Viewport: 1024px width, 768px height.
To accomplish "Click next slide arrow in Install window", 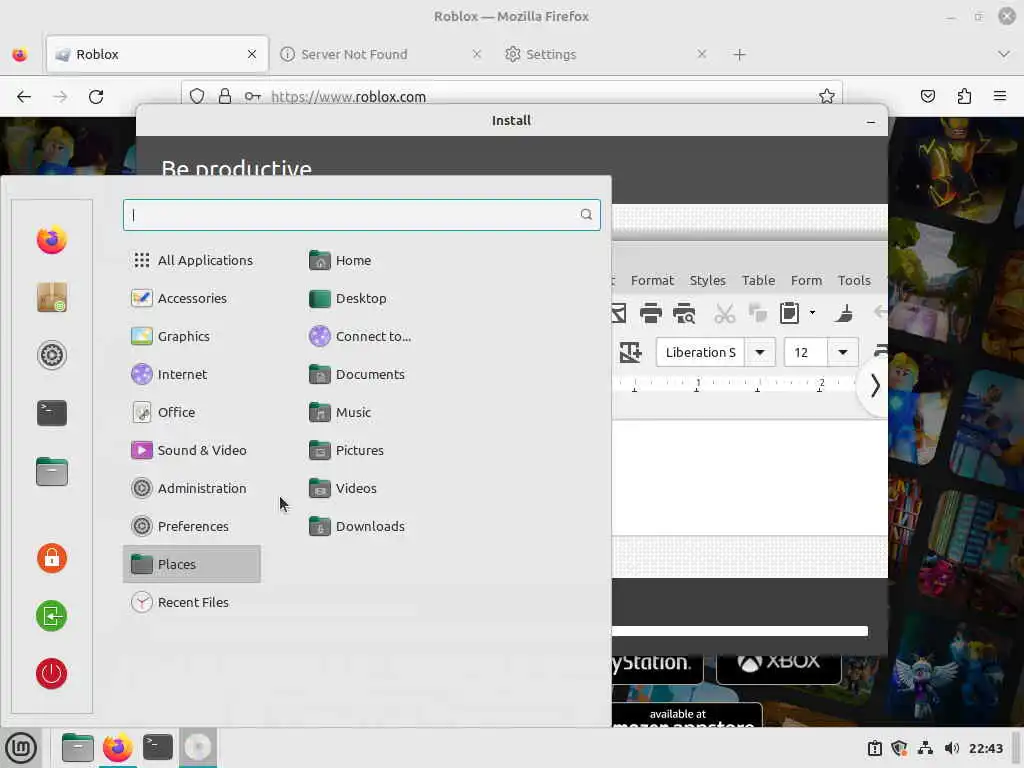I will [874, 386].
